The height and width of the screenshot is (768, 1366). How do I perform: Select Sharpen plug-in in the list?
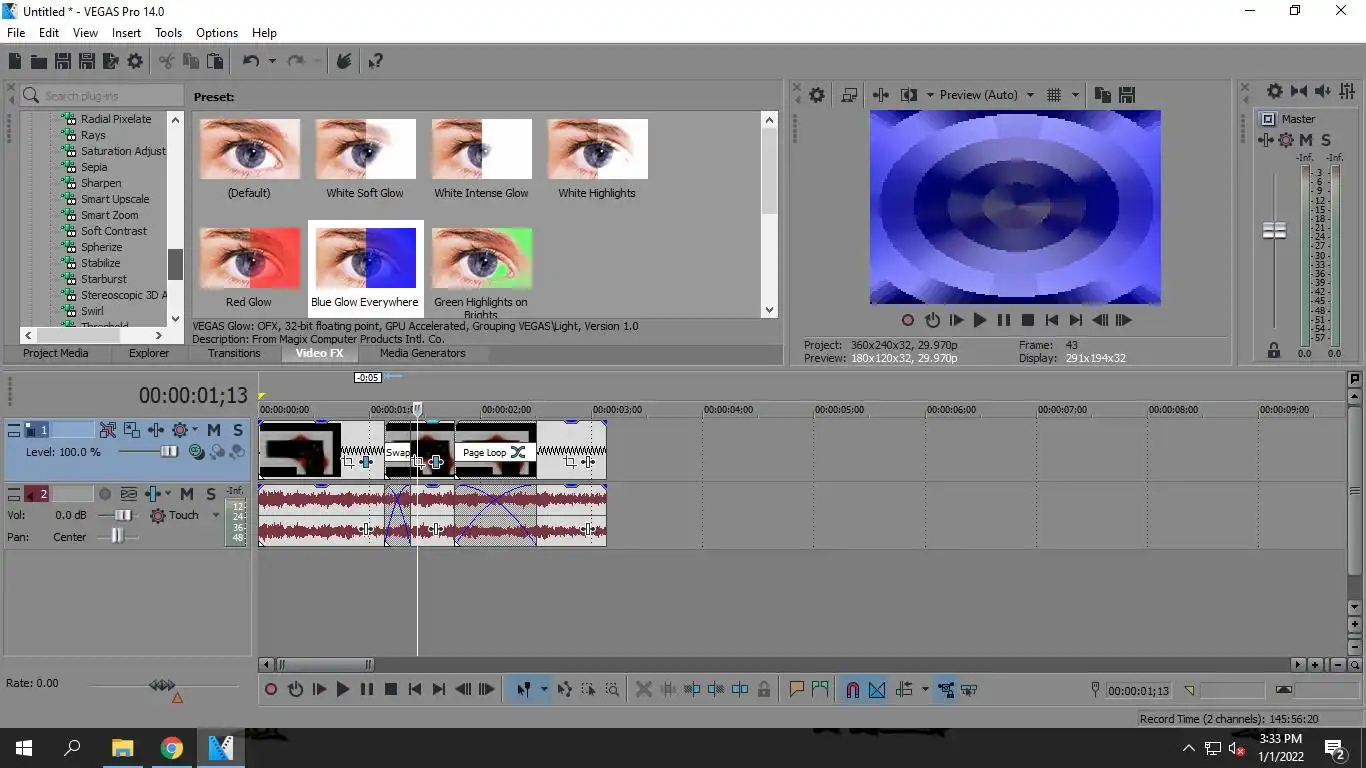click(101, 183)
